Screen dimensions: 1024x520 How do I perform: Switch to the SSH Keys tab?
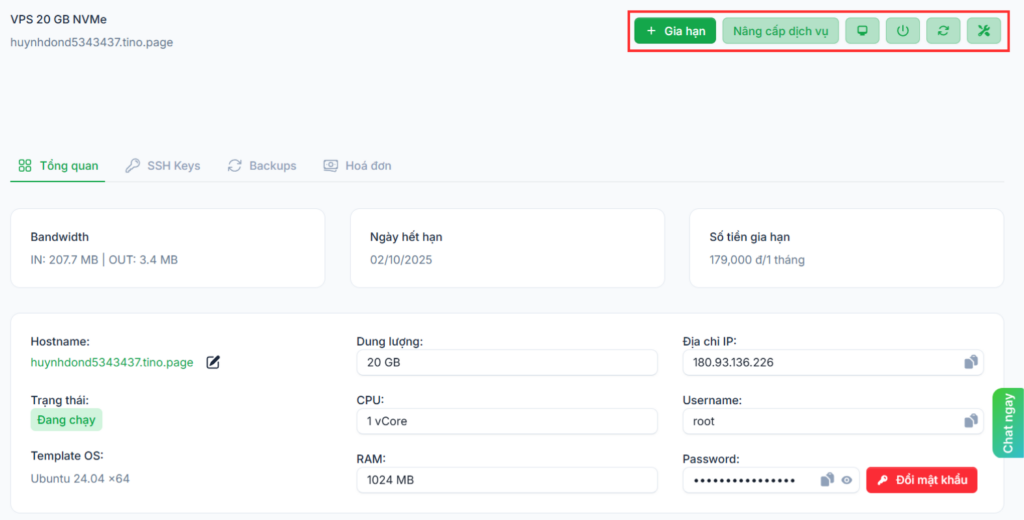163,166
